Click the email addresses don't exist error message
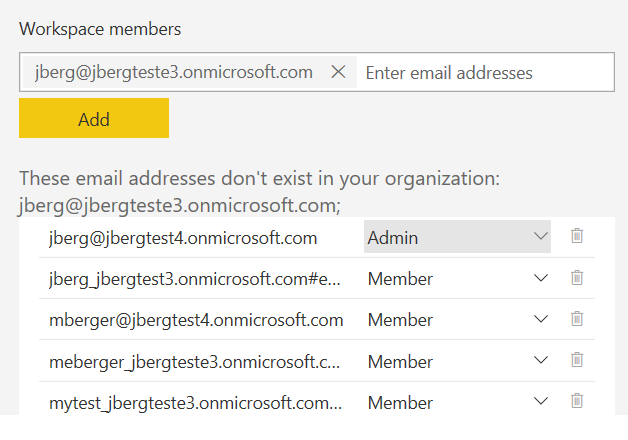 click(x=260, y=192)
